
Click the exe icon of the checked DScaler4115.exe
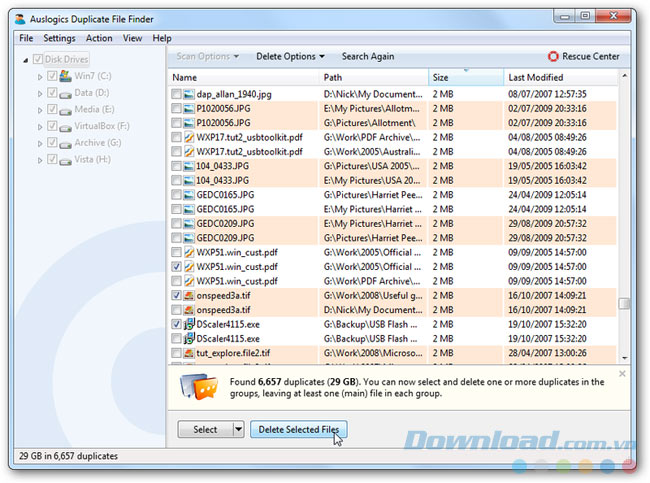tap(189, 324)
